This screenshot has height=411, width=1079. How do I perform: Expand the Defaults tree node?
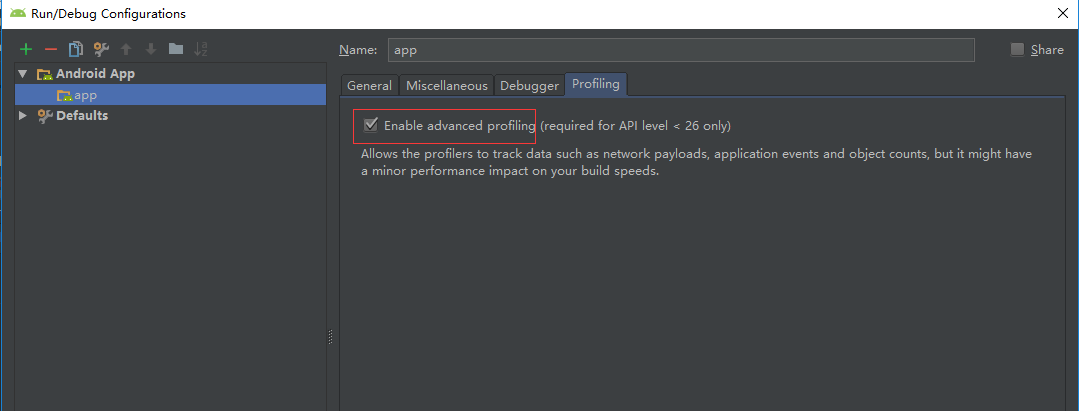(23, 116)
